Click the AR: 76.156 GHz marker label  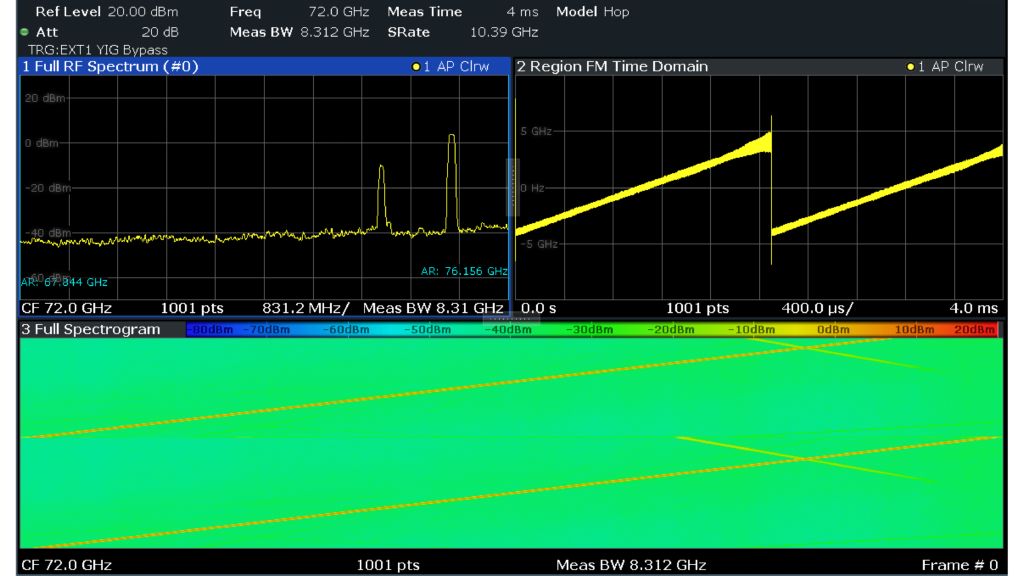[466, 270]
